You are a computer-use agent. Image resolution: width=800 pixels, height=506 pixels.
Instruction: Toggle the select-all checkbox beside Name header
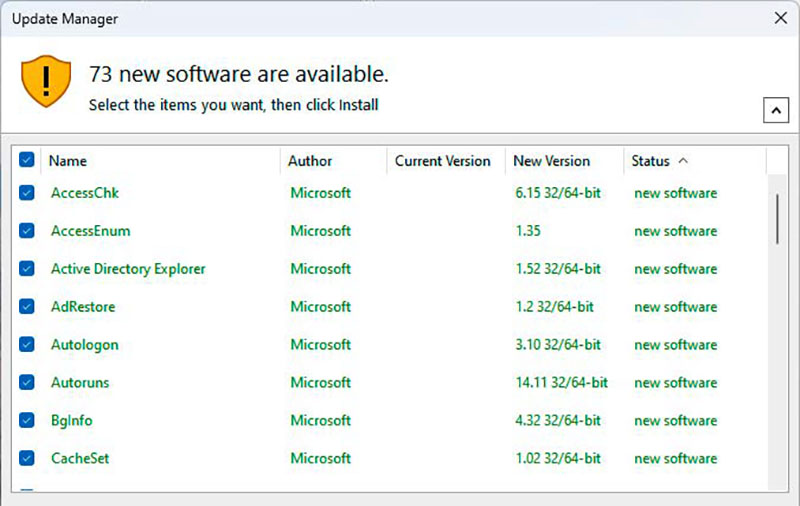tap(27, 160)
